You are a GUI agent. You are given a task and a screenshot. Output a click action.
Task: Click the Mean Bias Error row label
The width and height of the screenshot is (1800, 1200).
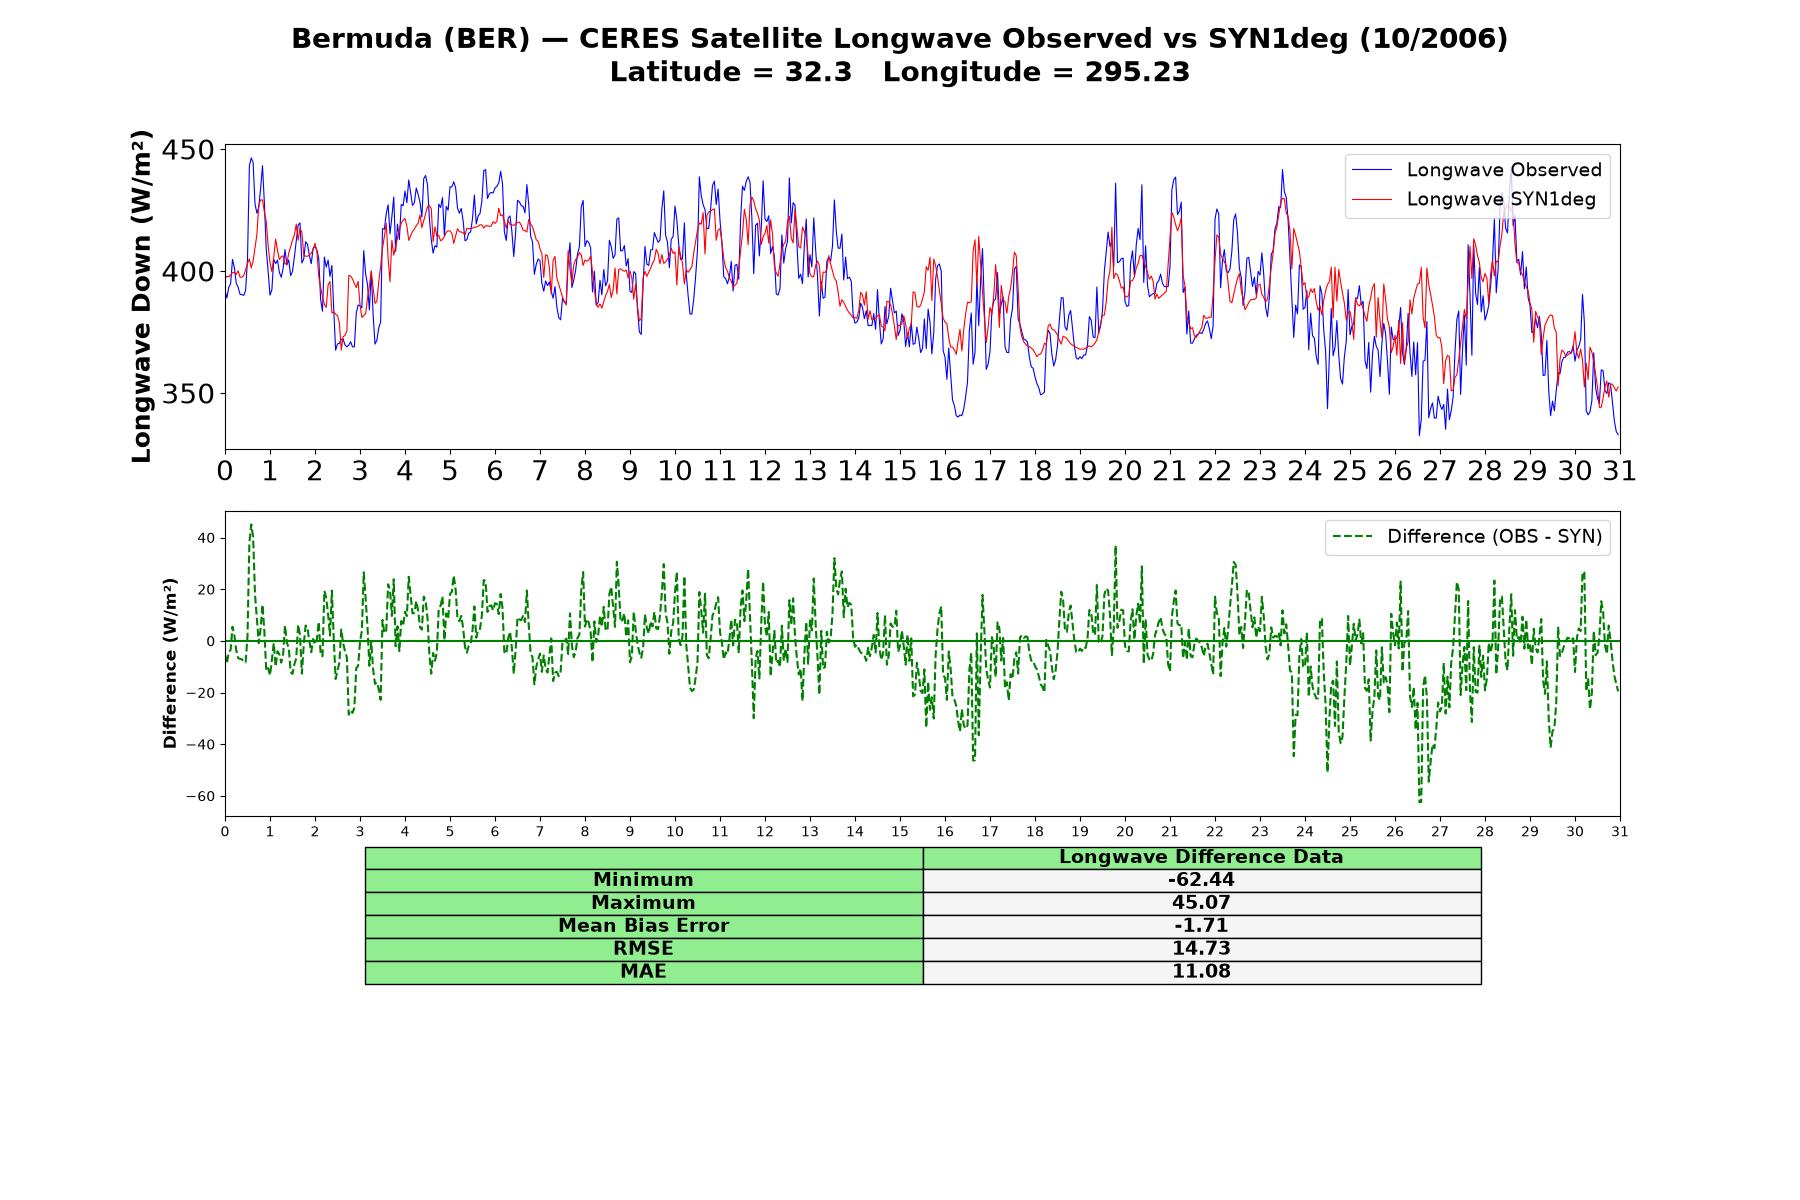pos(644,926)
